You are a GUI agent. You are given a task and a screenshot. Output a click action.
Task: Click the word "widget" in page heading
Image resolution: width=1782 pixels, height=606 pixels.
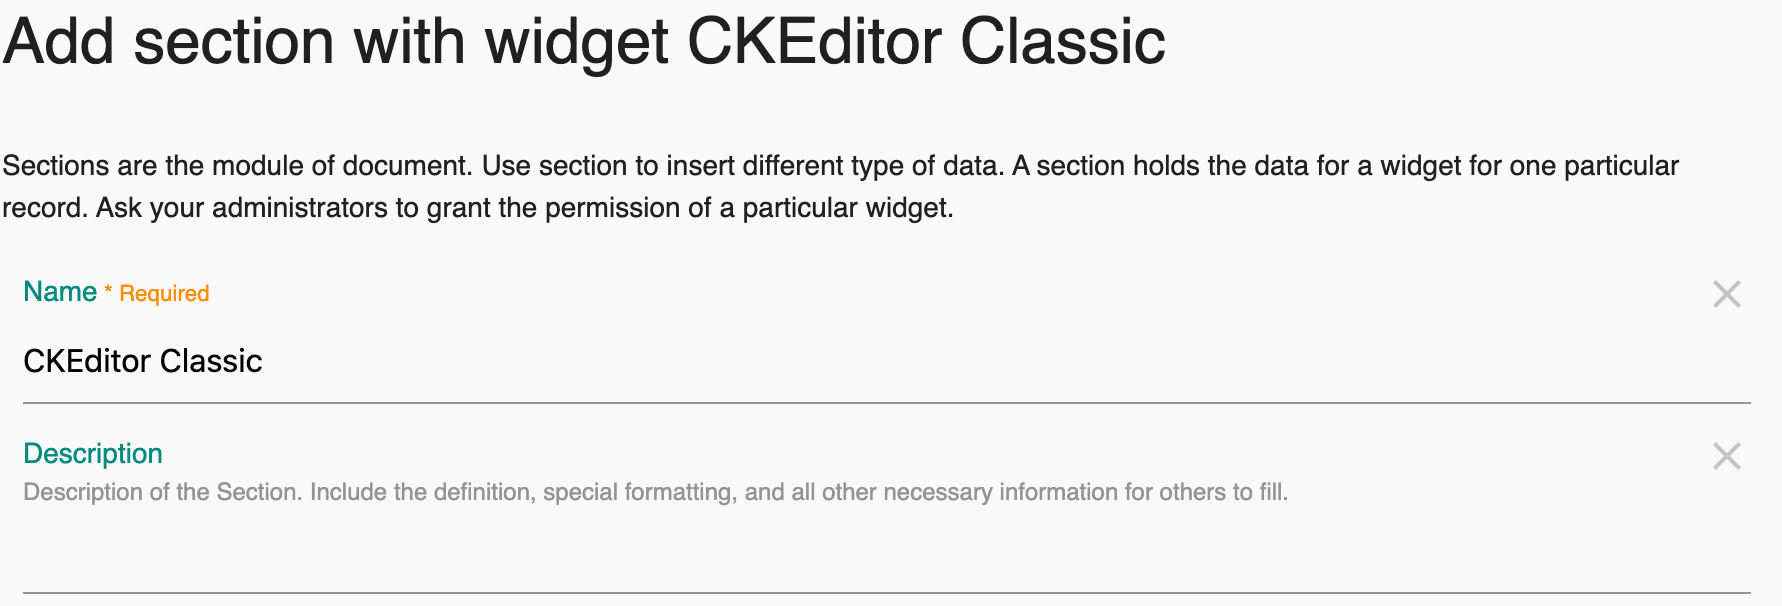coord(576,42)
